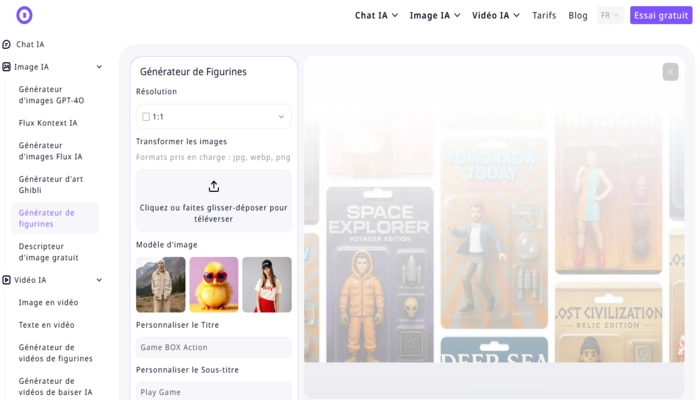Open Descripteur d'image gratuit

pyautogui.click(x=48, y=252)
